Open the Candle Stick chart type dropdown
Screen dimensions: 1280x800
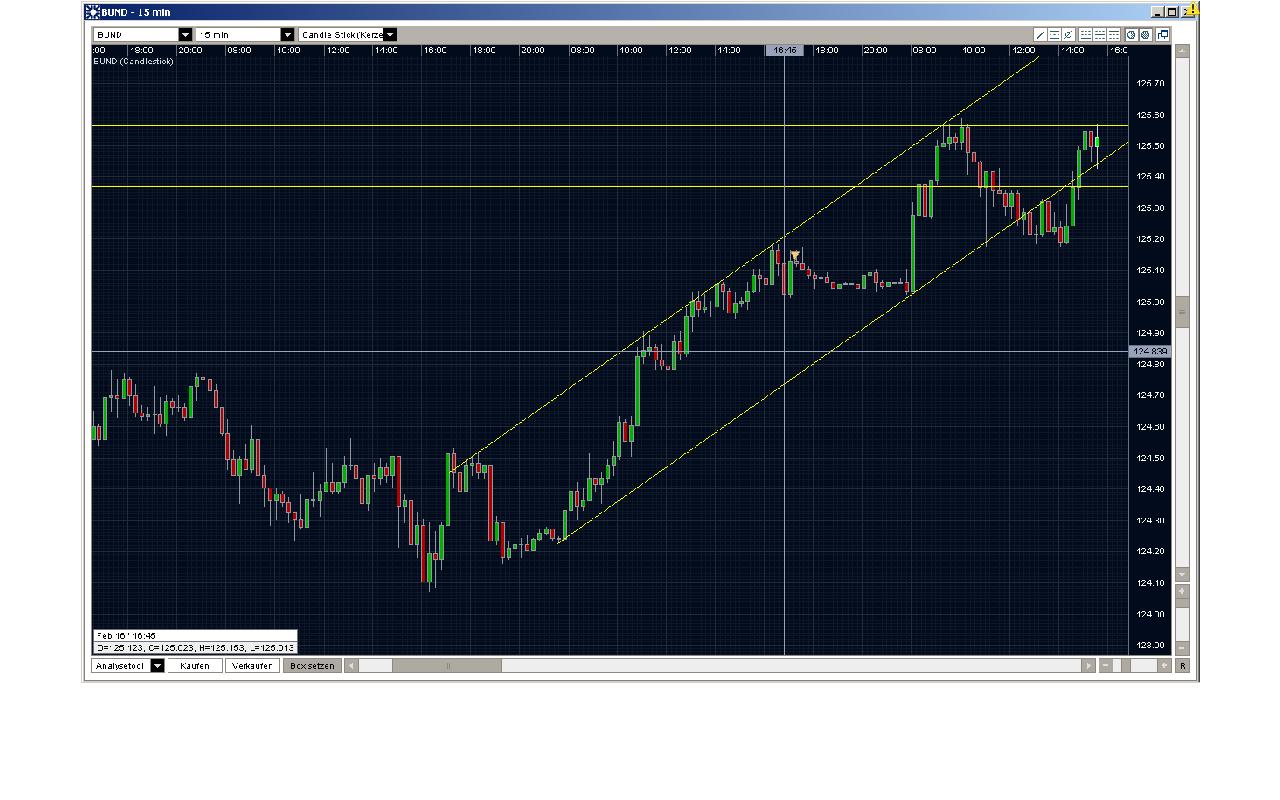point(390,34)
